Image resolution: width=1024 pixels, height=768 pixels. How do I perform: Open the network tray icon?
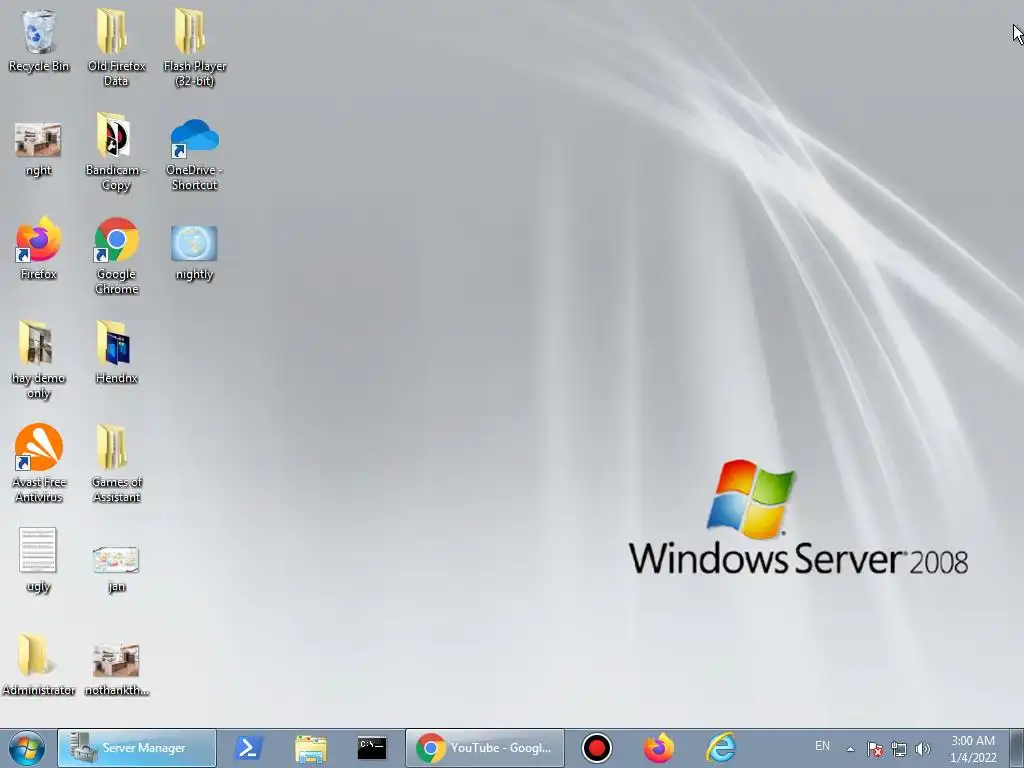point(899,749)
